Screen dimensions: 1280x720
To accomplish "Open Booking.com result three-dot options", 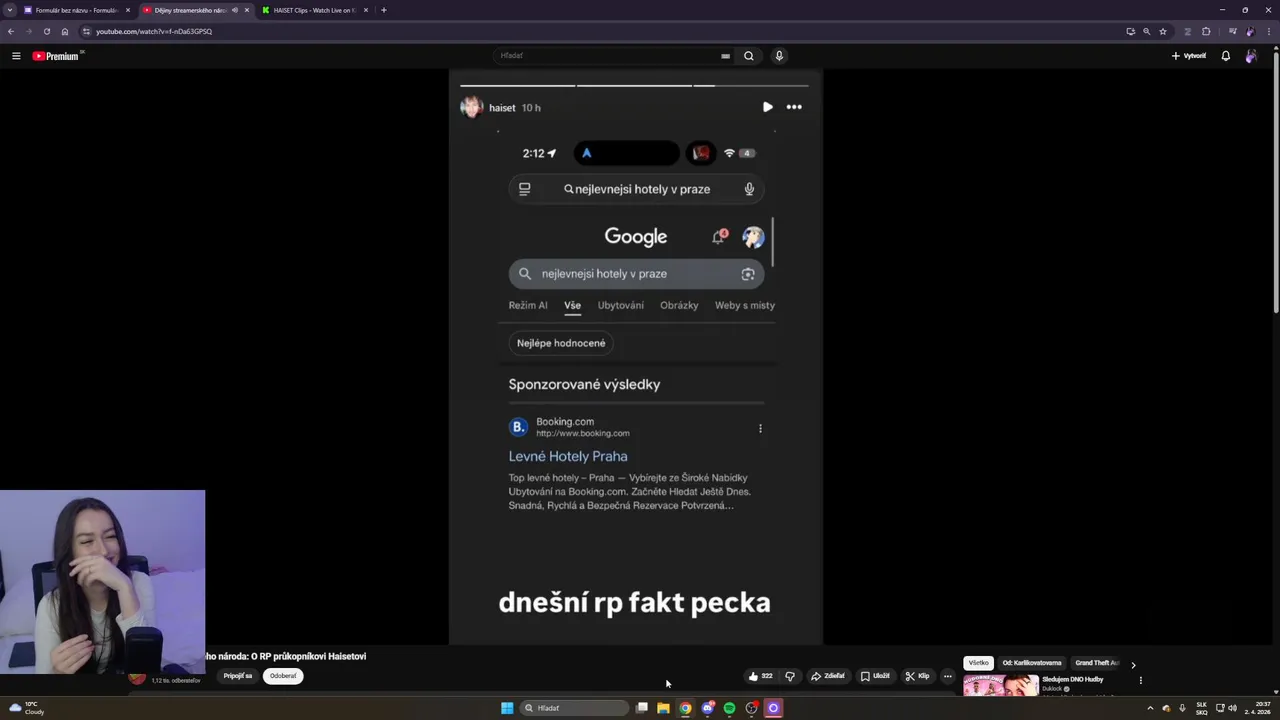I will 760,428.
